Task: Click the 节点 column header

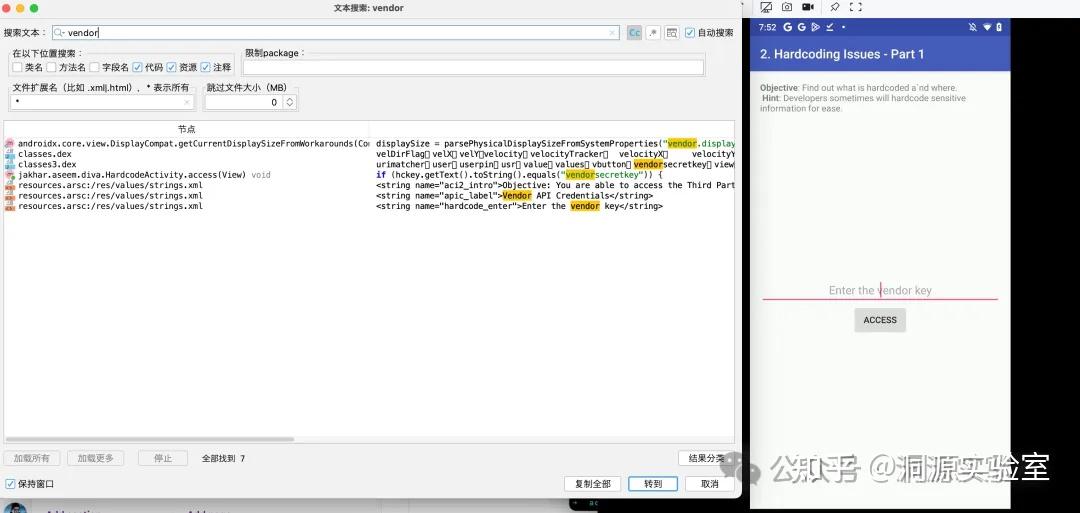Action: pyautogui.click(x=187, y=129)
